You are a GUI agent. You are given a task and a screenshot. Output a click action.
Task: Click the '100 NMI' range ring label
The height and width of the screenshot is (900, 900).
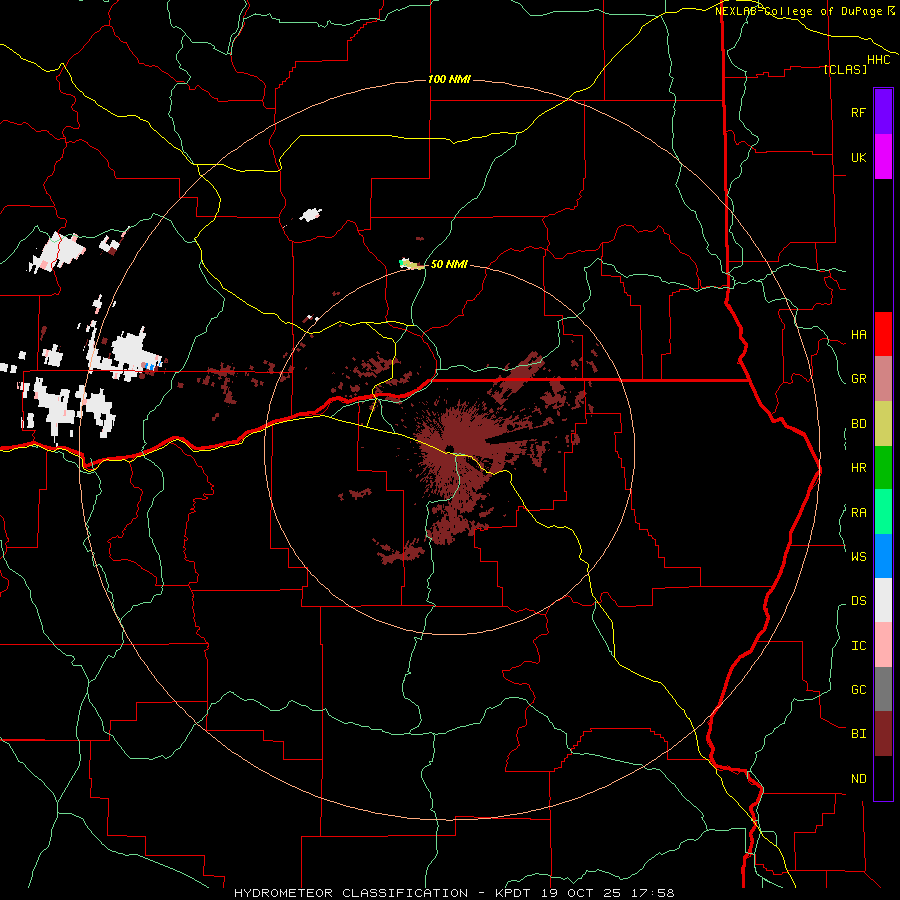coord(449,79)
